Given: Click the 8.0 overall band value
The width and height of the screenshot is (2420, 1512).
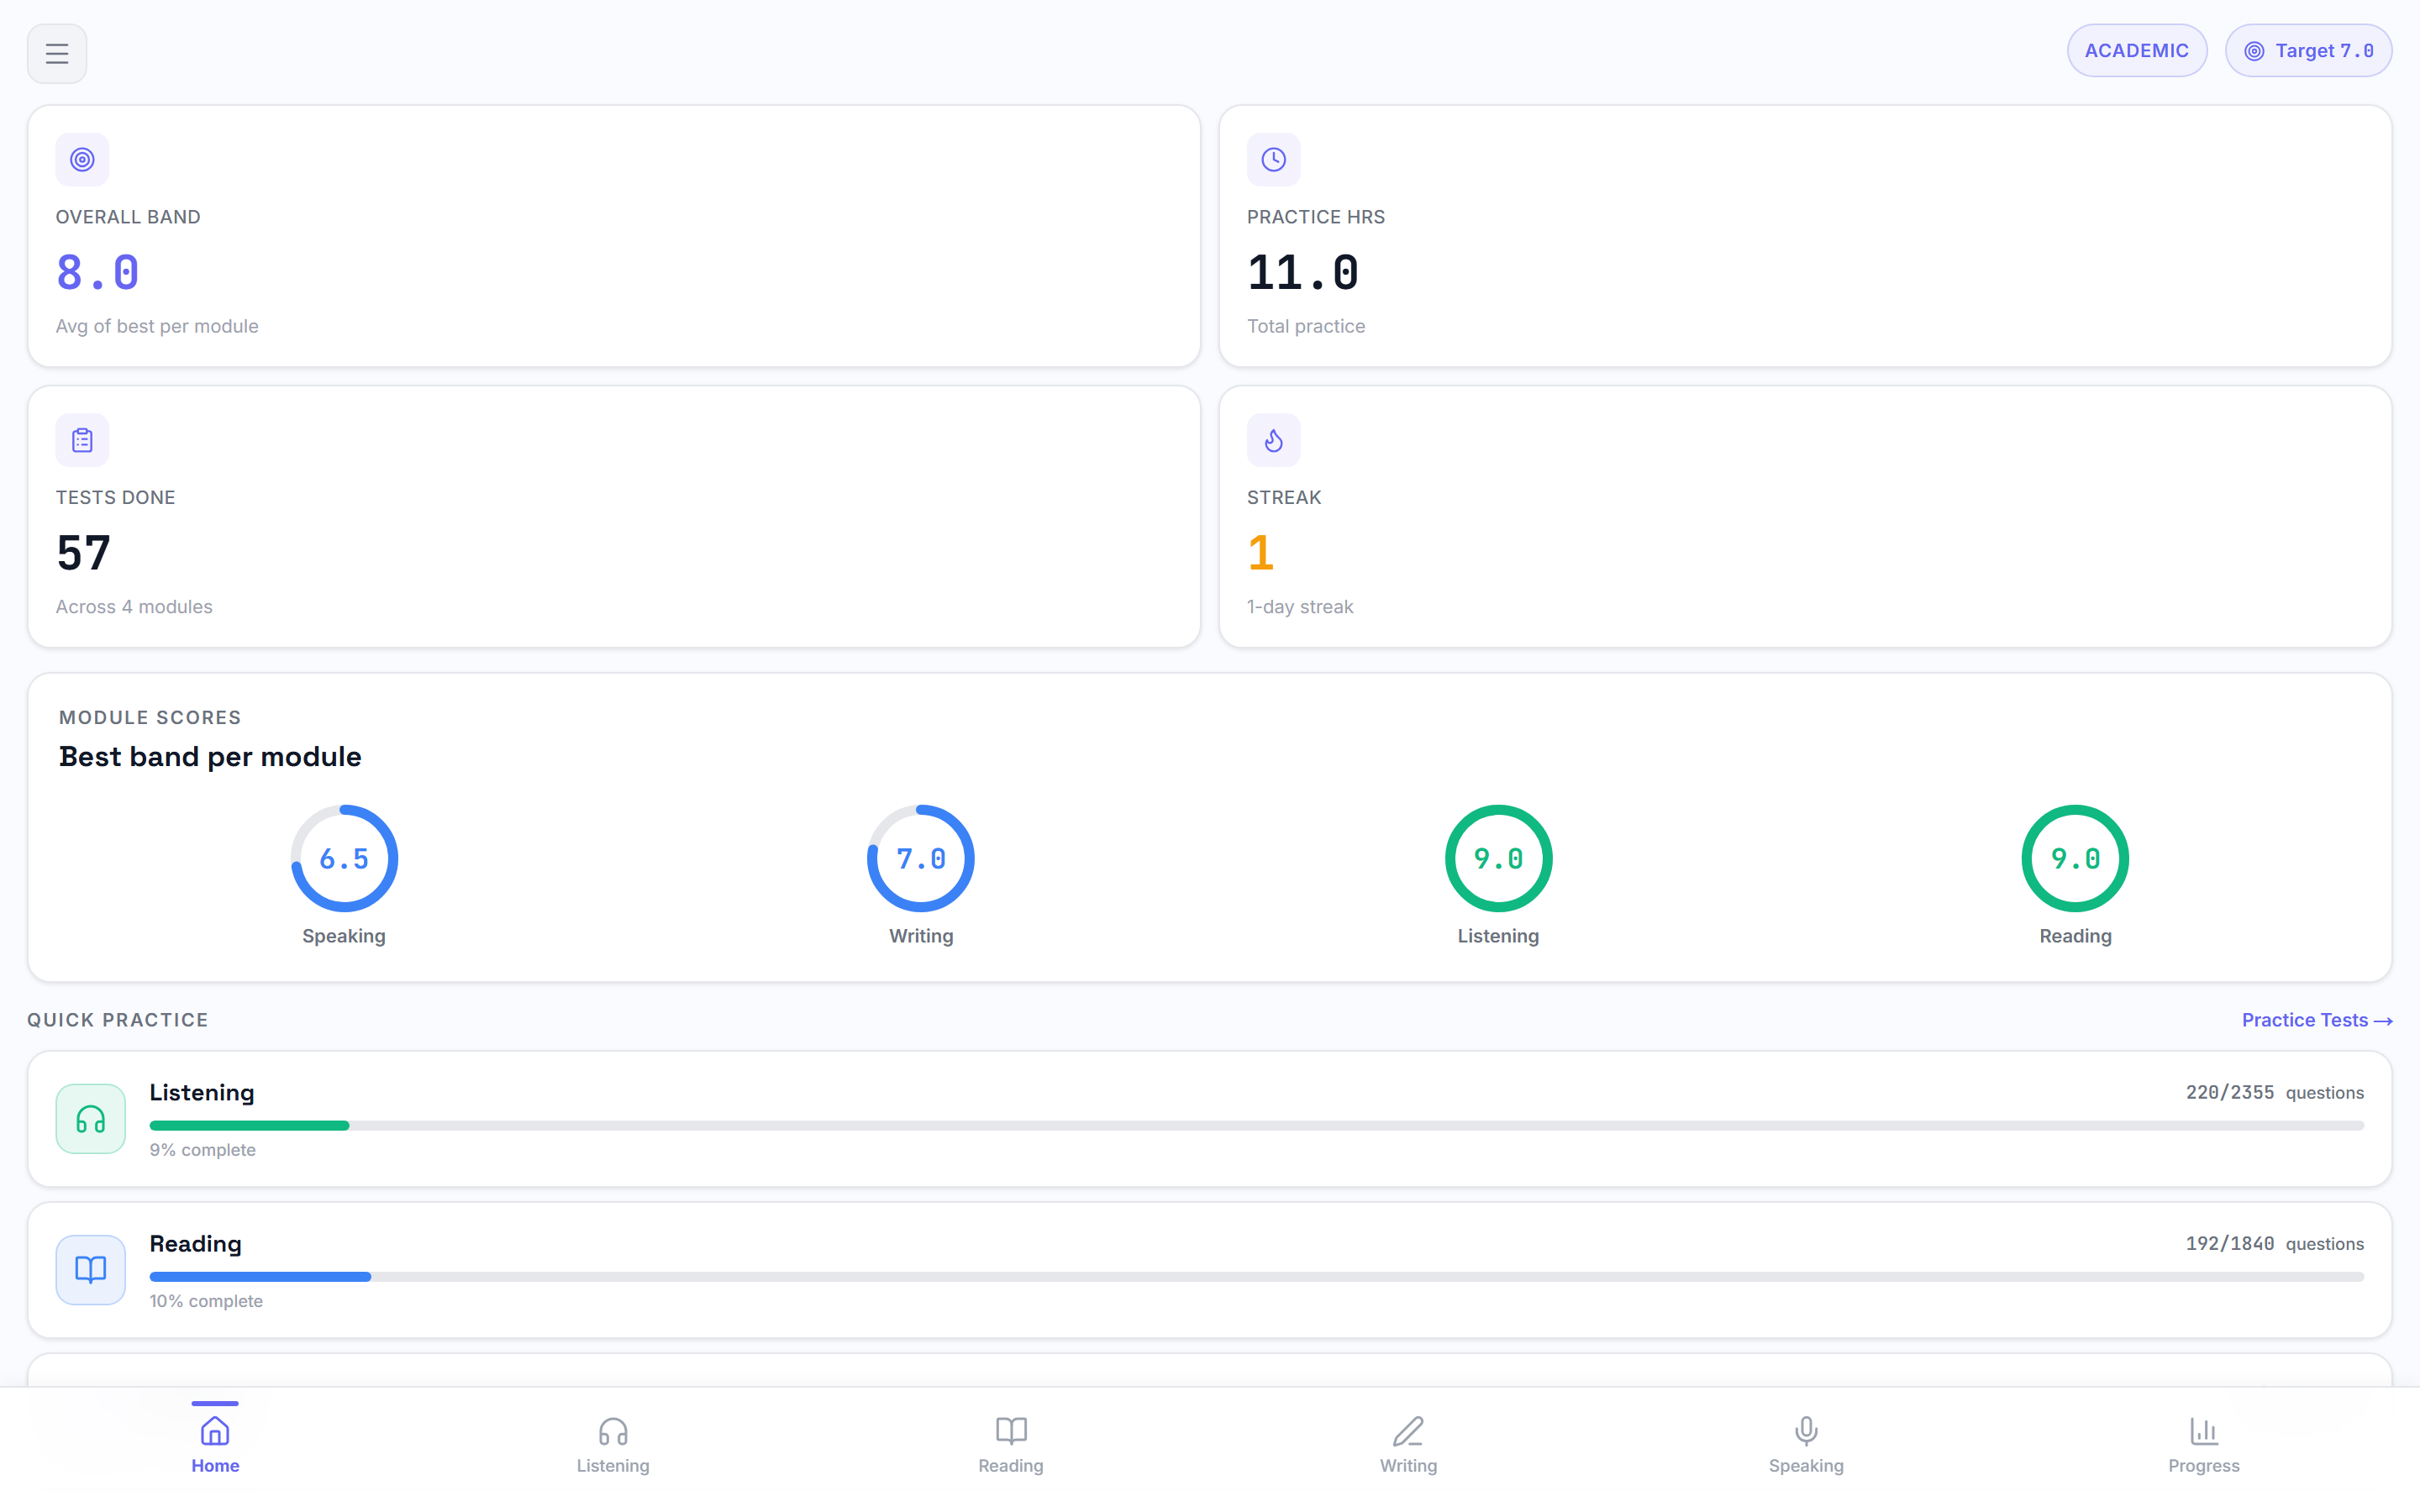Looking at the screenshot, I should (98, 272).
